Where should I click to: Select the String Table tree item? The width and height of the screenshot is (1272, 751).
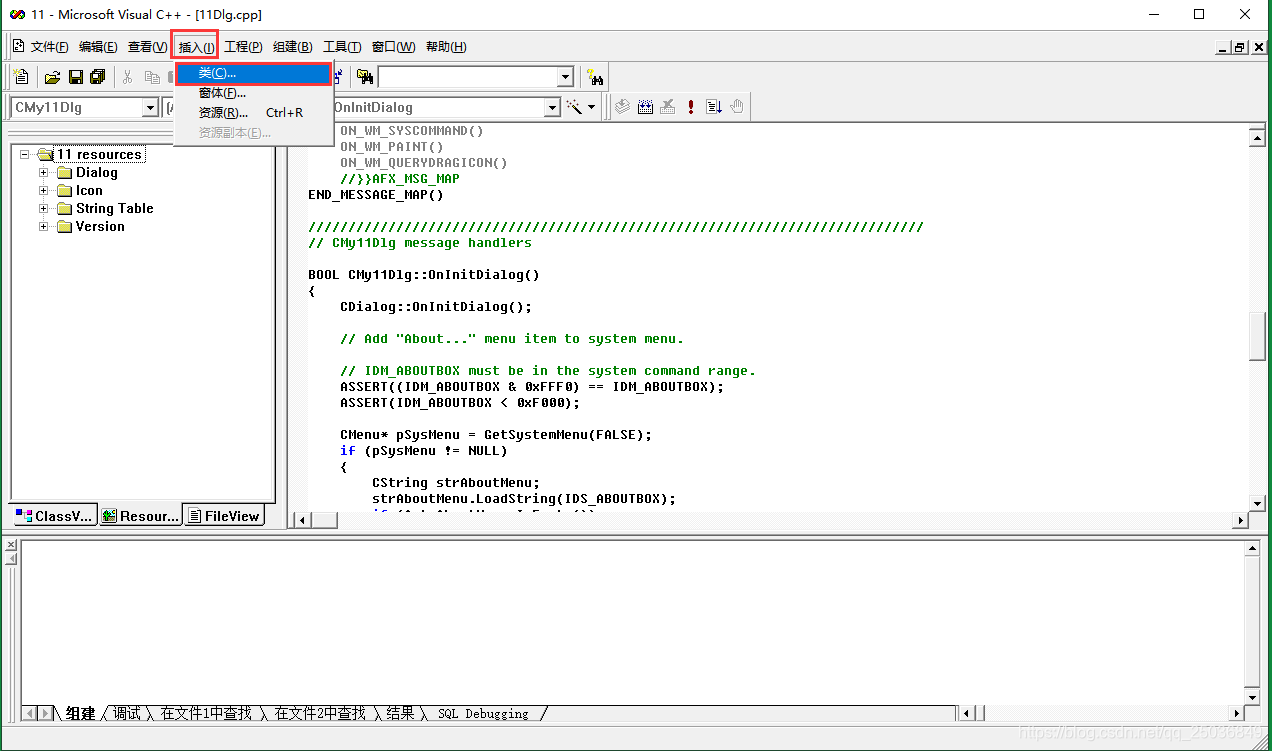[x=114, y=208]
